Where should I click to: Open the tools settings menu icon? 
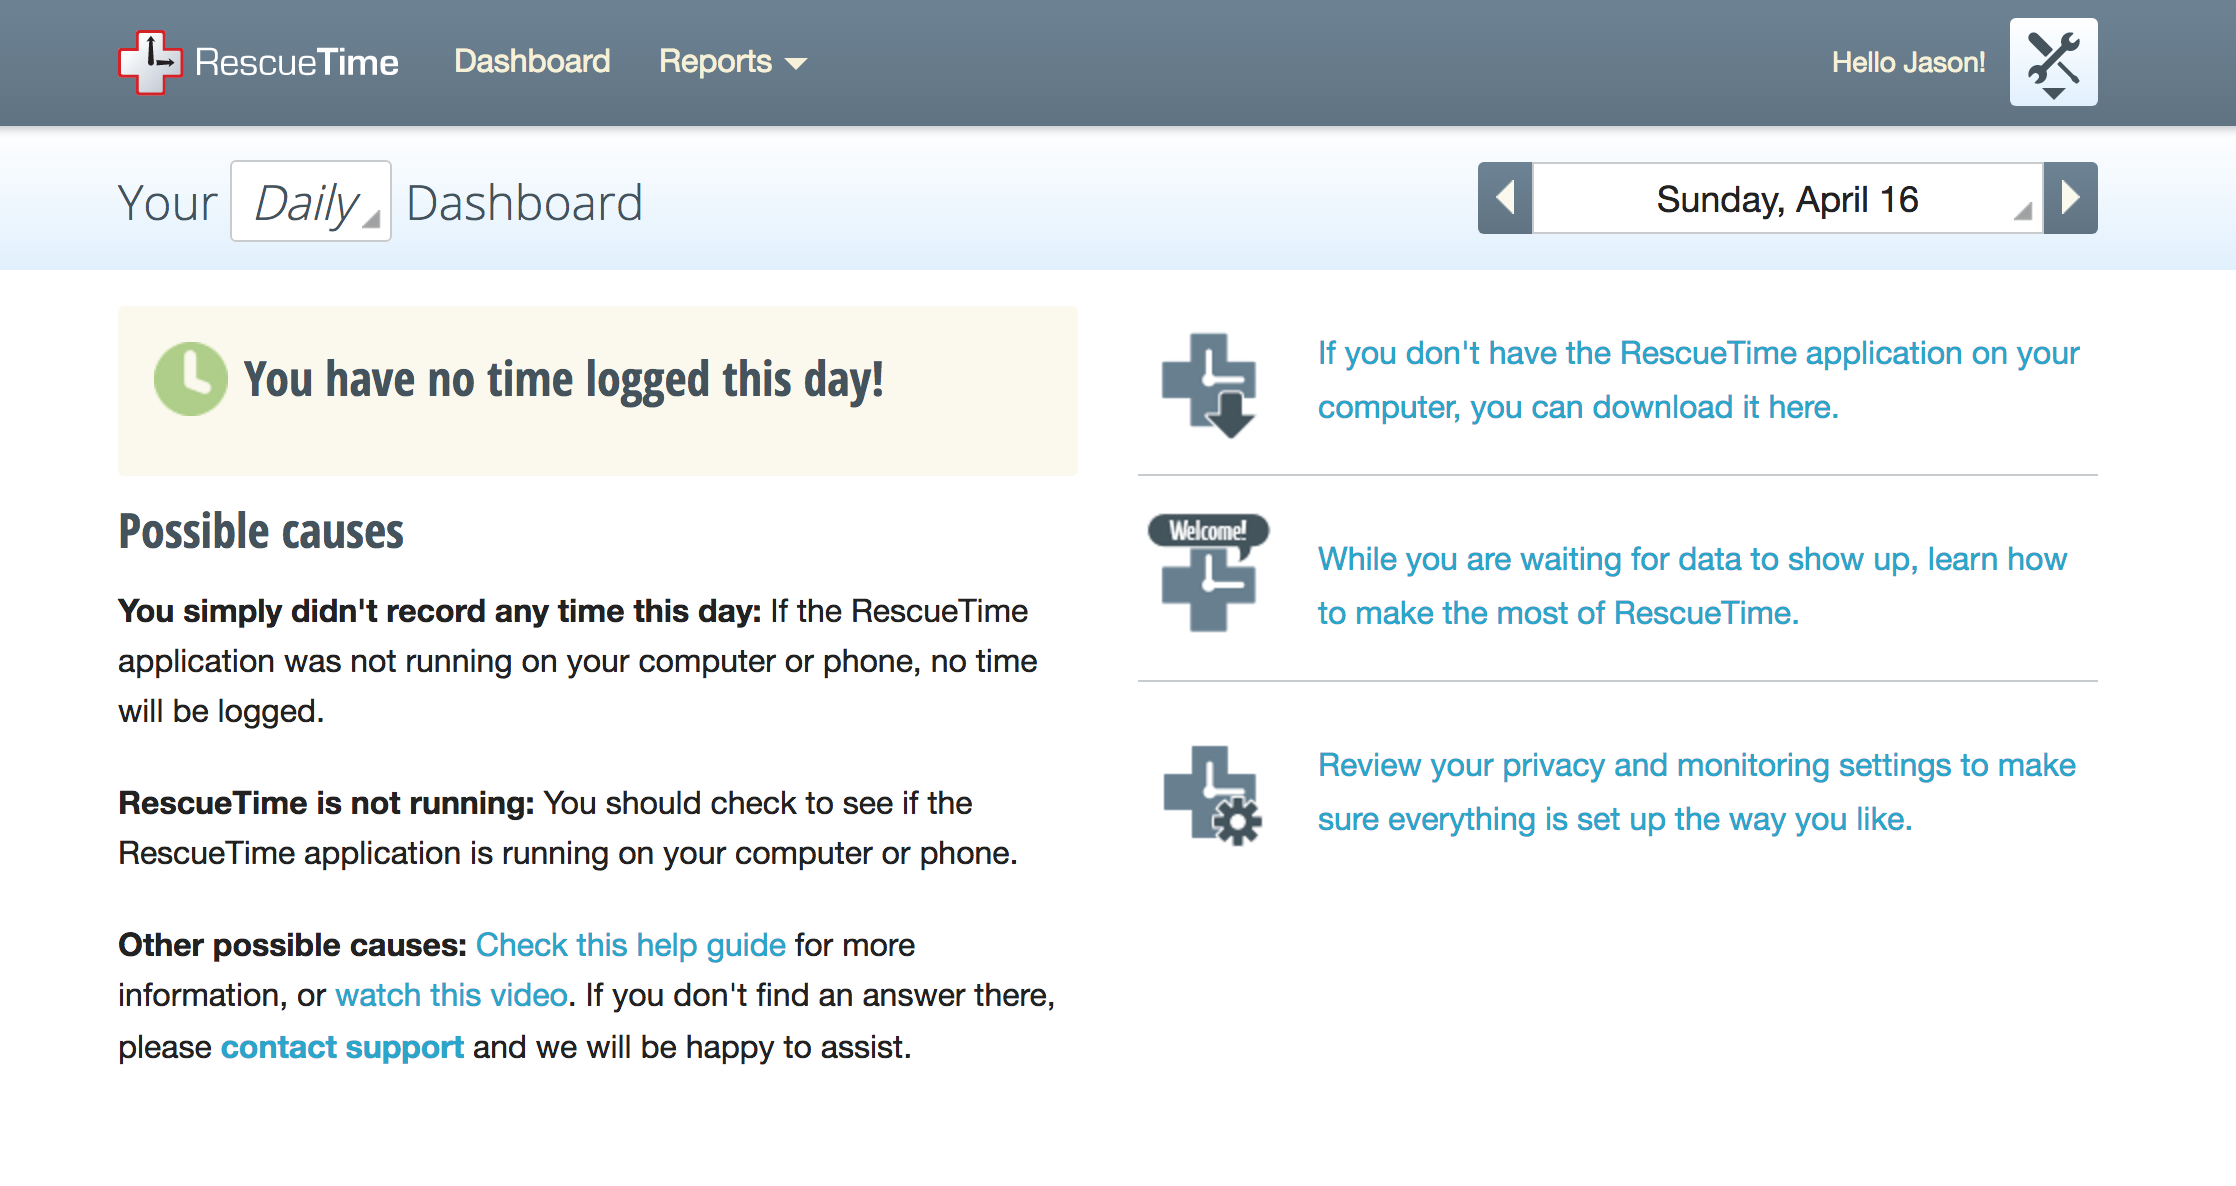2053,62
